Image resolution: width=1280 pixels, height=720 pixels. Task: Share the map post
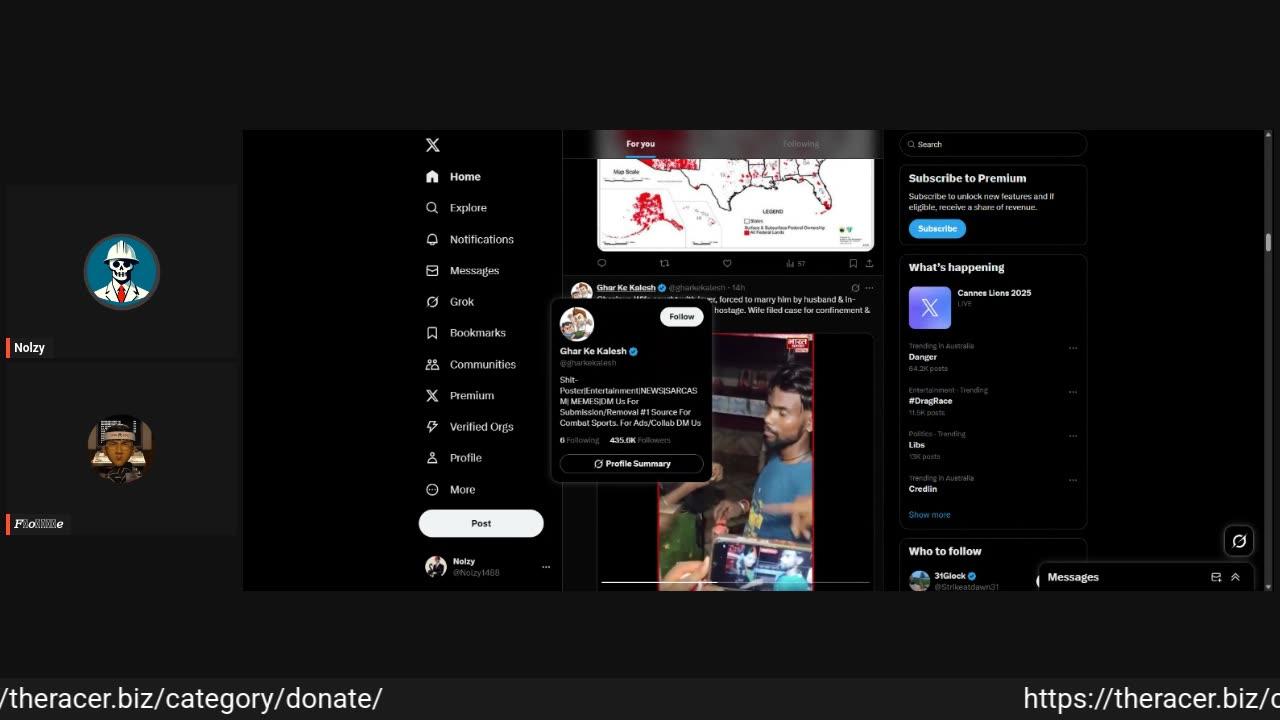[869, 263]
